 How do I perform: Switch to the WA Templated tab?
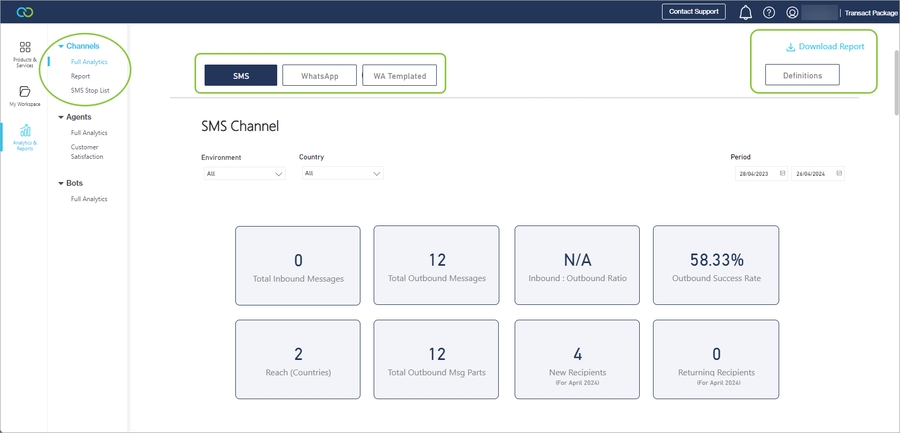pyautogui.click(x=399, y=76)
